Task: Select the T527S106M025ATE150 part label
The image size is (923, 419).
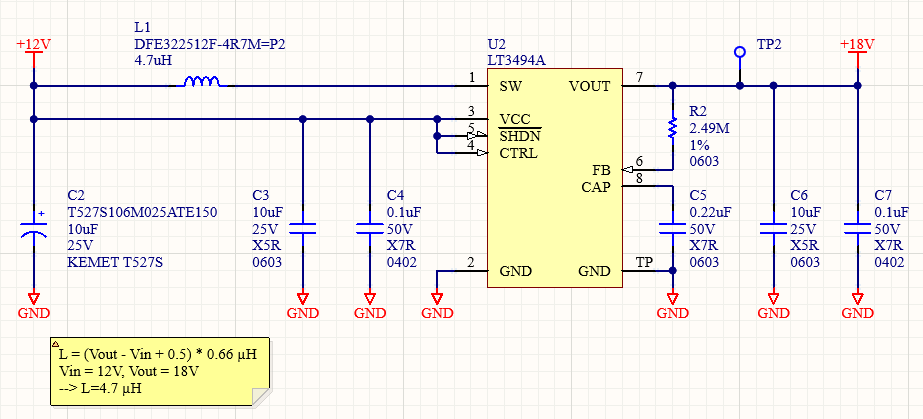Action: [142, 212]
